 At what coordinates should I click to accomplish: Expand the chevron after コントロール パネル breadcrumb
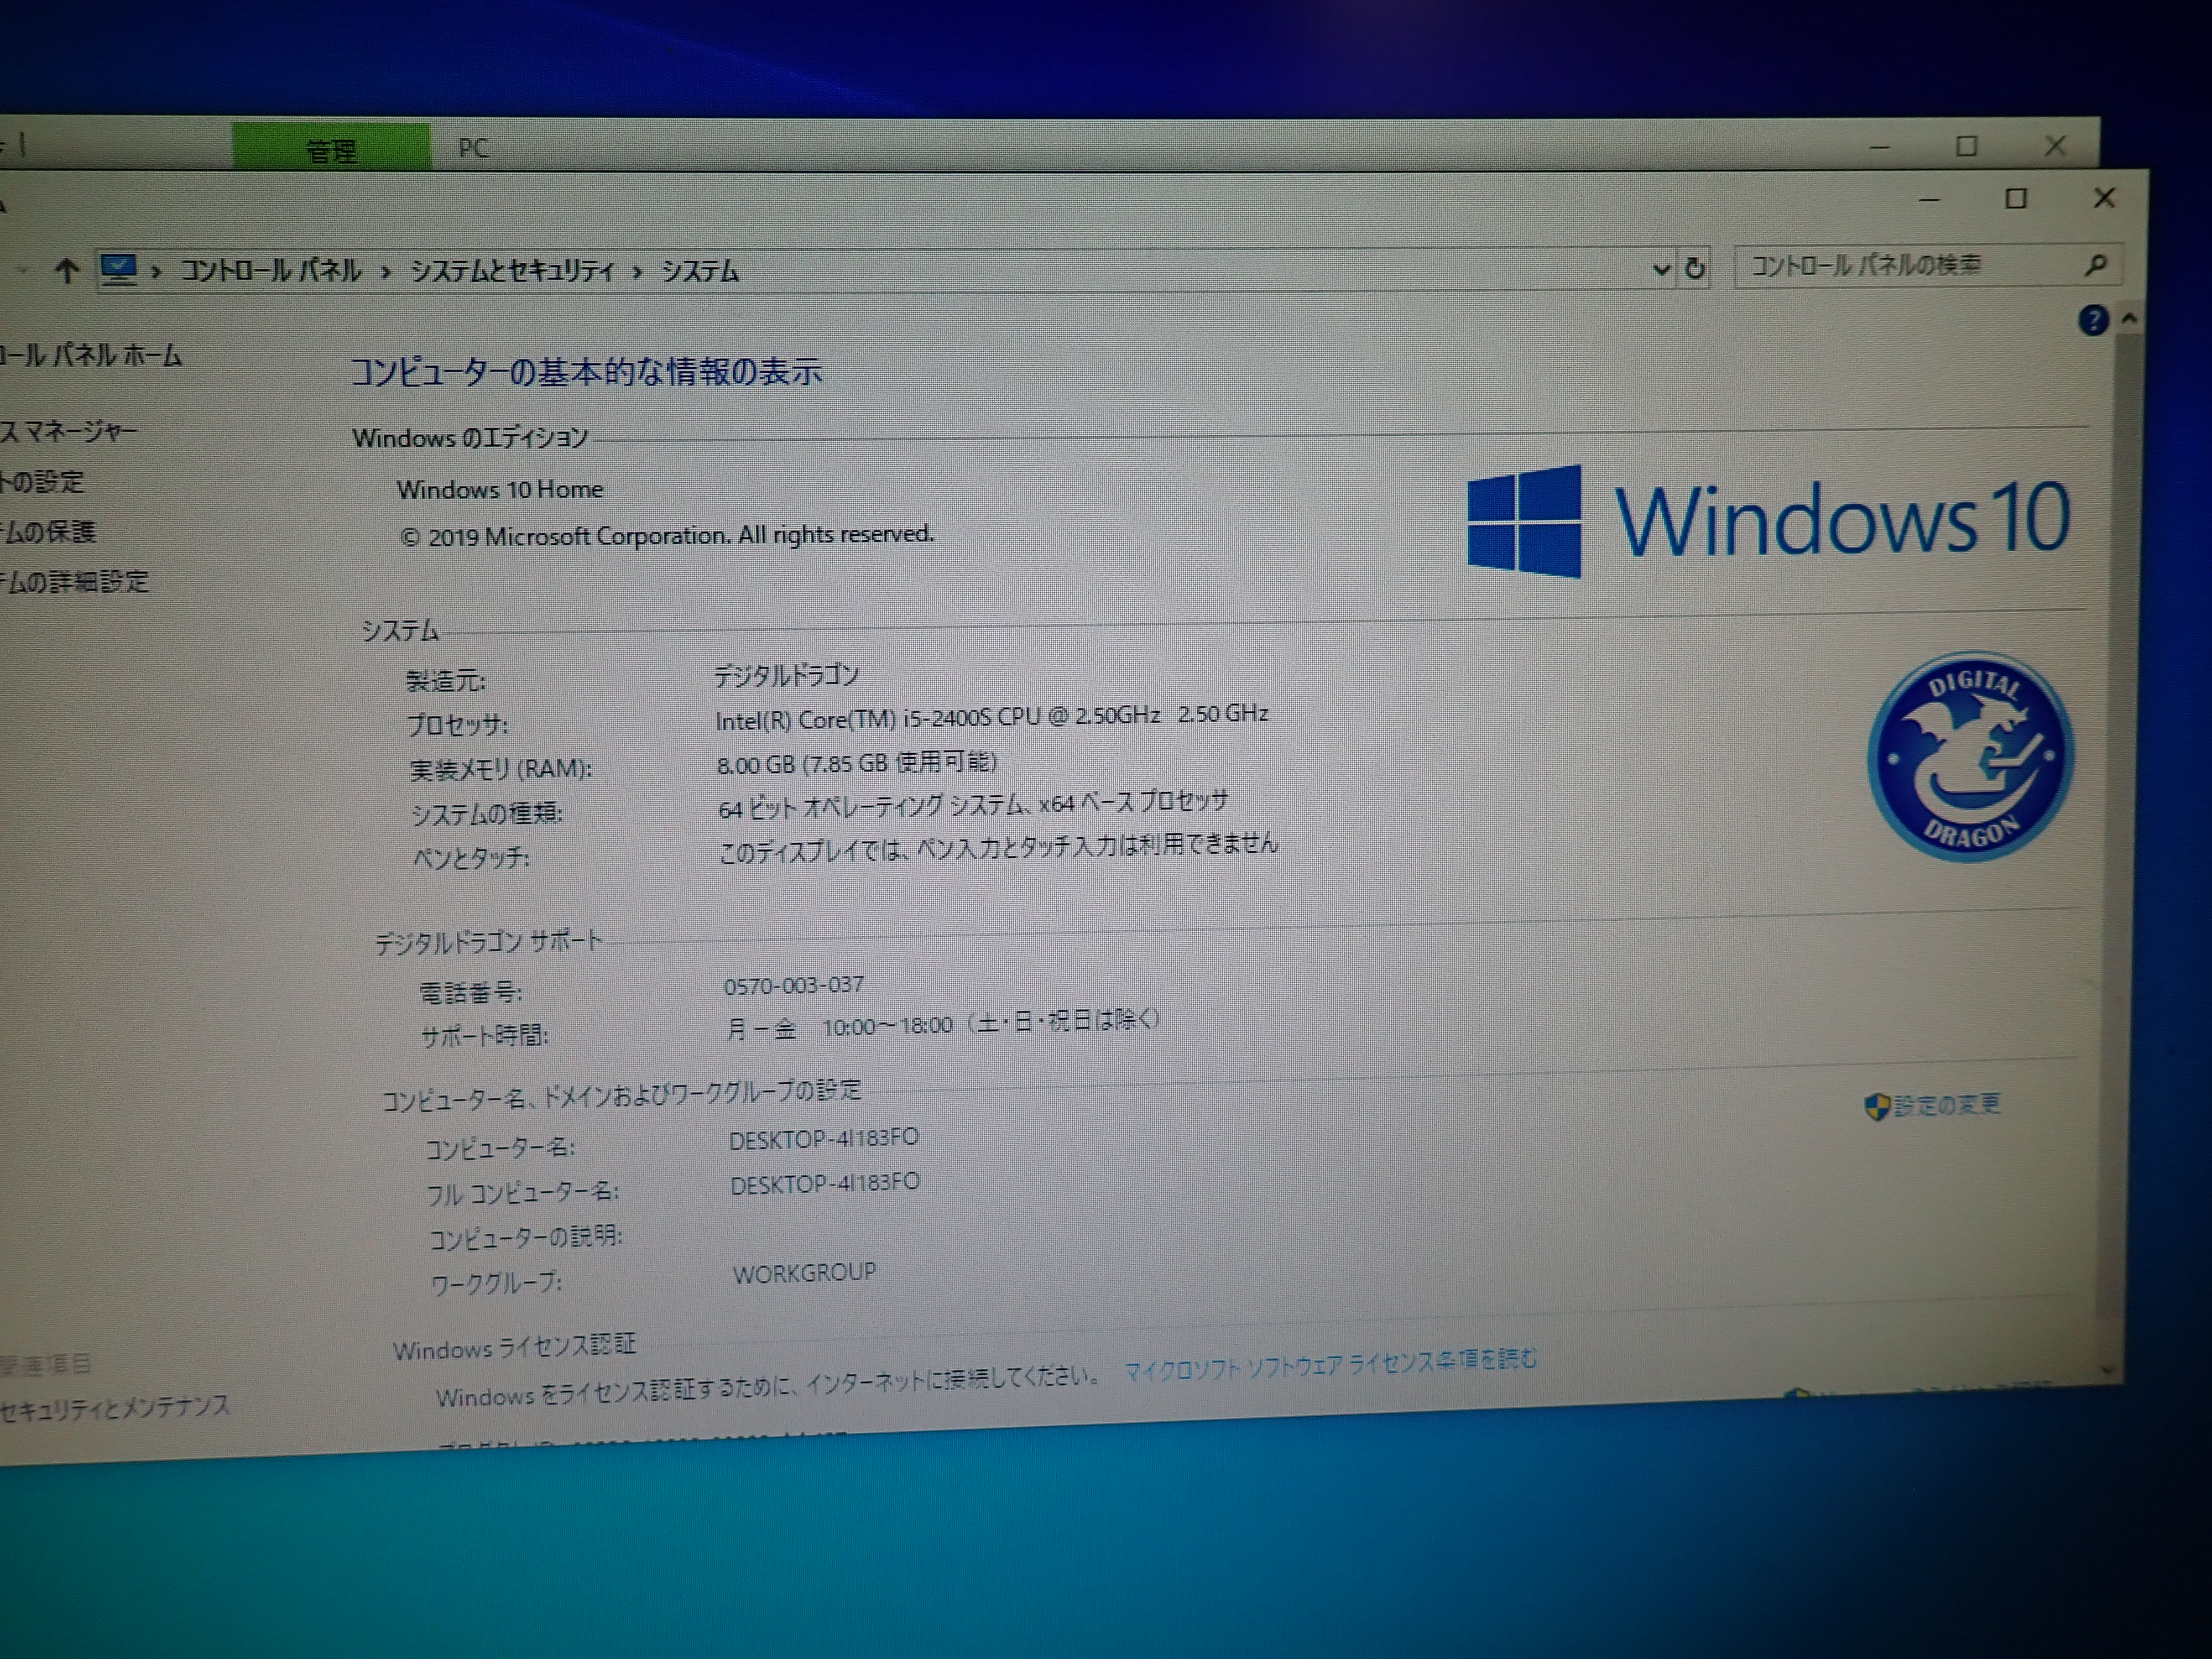pyautogui.click(x=386, y=272)
